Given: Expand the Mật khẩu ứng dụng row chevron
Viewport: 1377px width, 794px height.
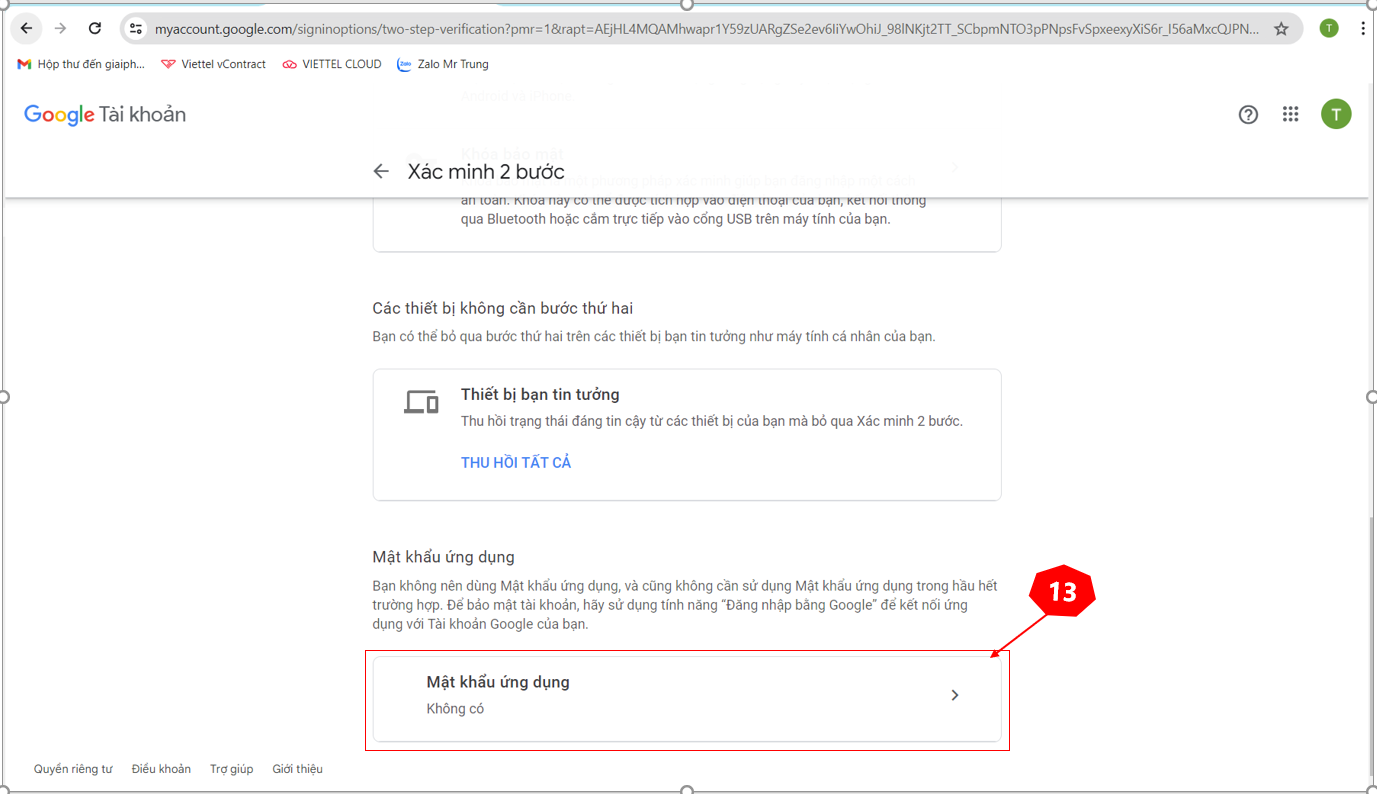Looking at the screenshot, I should point(954,694).
